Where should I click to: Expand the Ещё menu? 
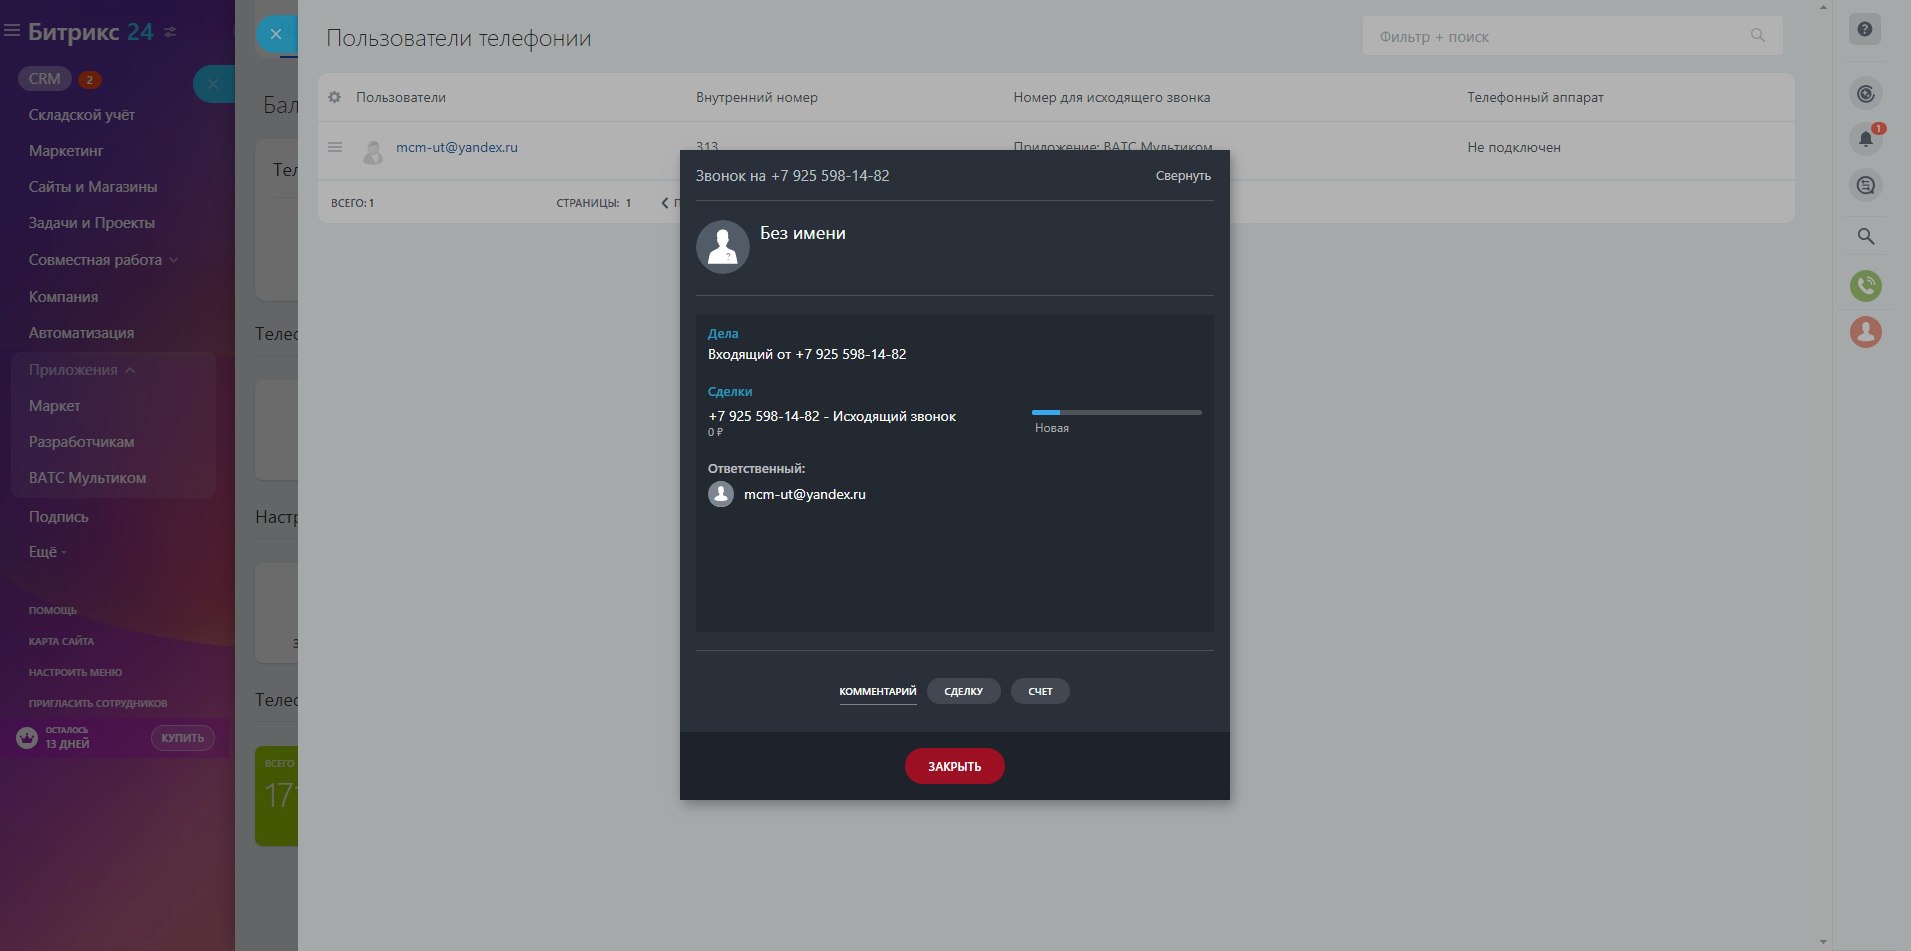tap(47, 552)
